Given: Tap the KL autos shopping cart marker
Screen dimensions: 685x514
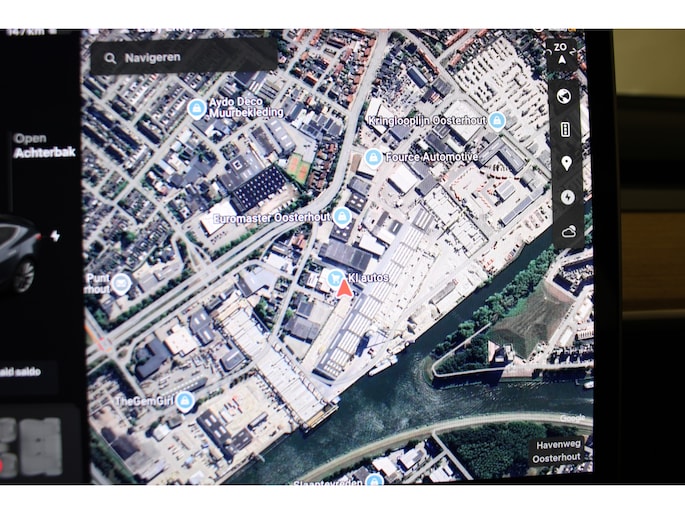Looking at the screenshot, I should point(336,276).
